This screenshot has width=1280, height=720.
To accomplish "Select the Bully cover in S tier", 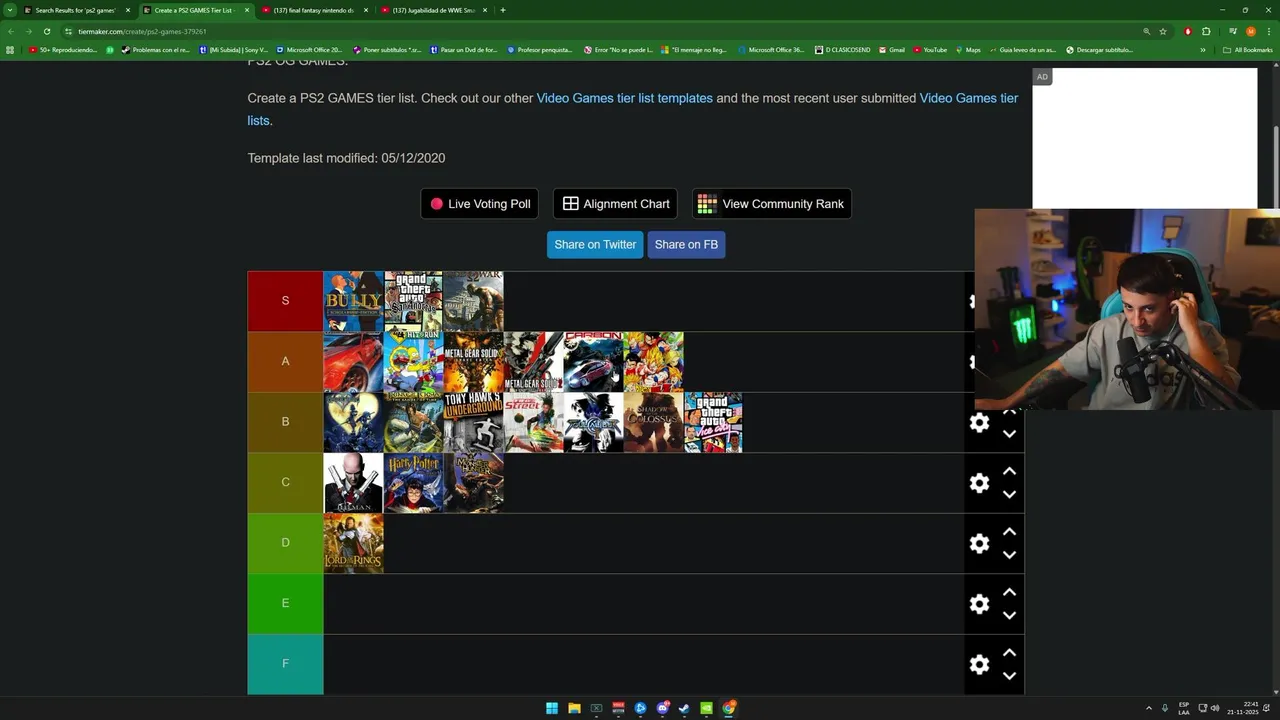I will click(353, 301).
